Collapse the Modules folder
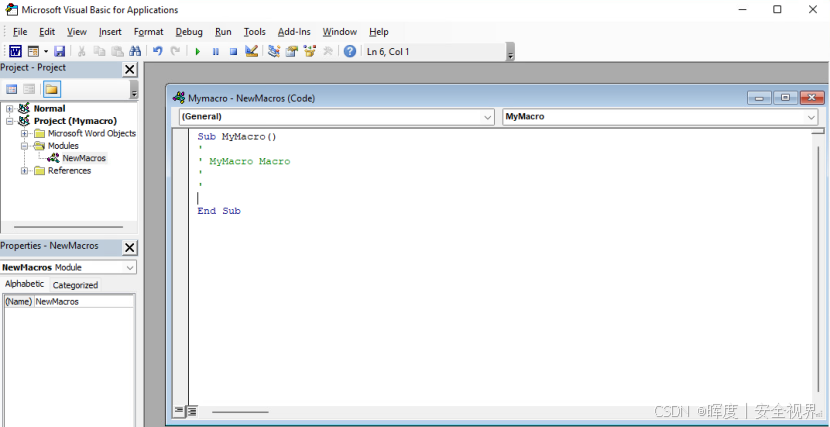Viewport: 830px width, 427px height. (x=24, y=146)
